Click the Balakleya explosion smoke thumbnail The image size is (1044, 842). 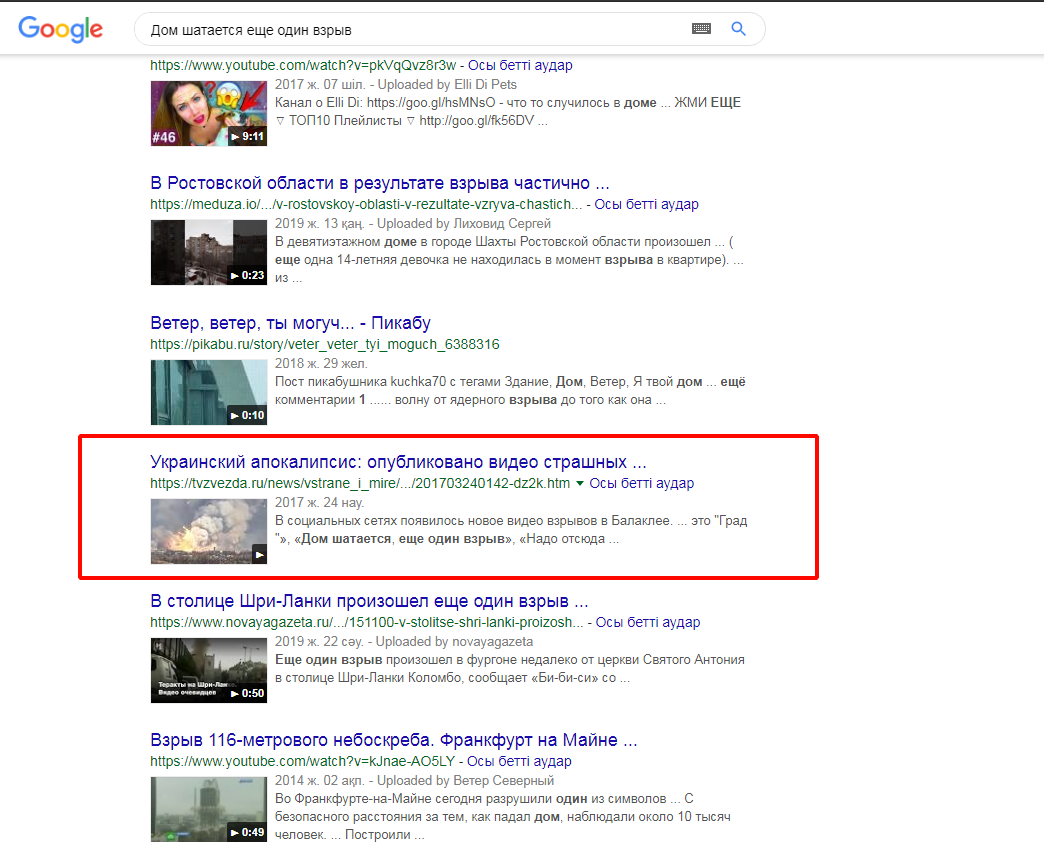tap(209, 531)
